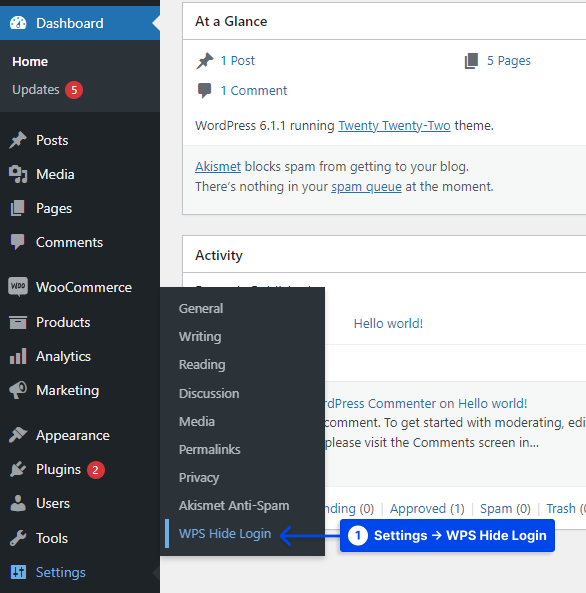Open the Analytics menu label
This screenshot has width=586, height=593.
(63, 356)
